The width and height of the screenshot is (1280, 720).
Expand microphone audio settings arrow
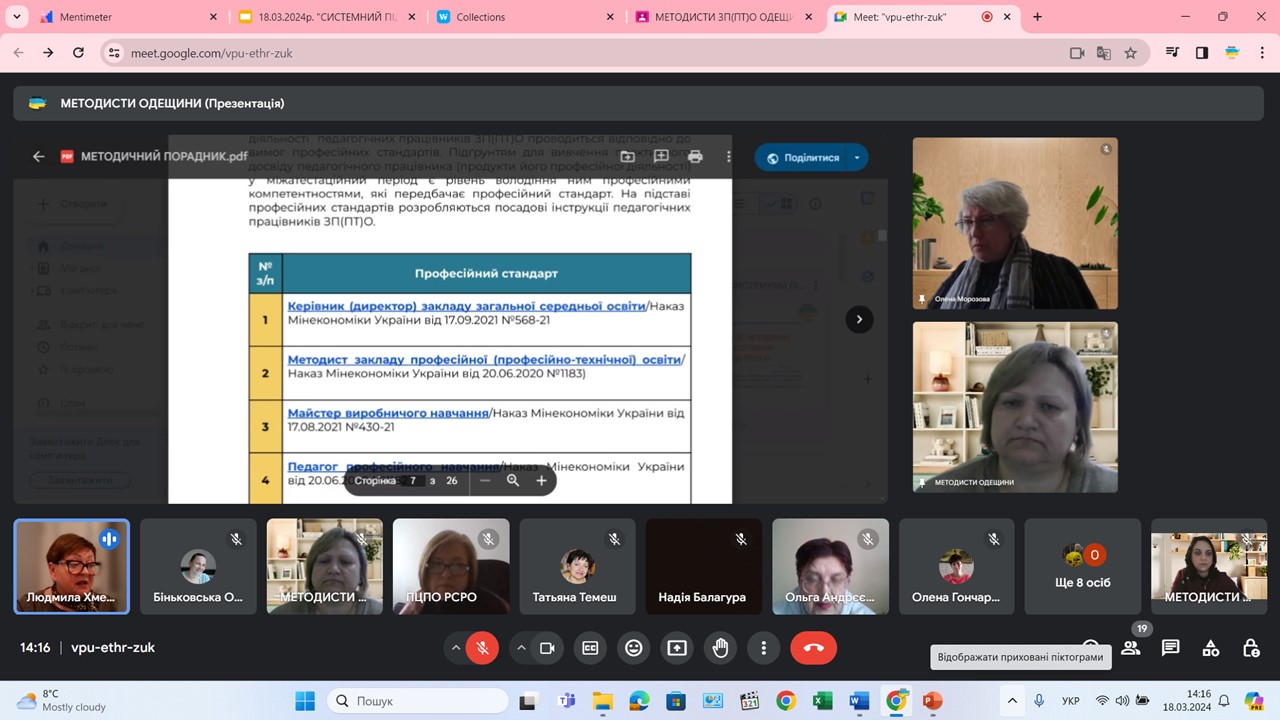click(x=456, y=648)
